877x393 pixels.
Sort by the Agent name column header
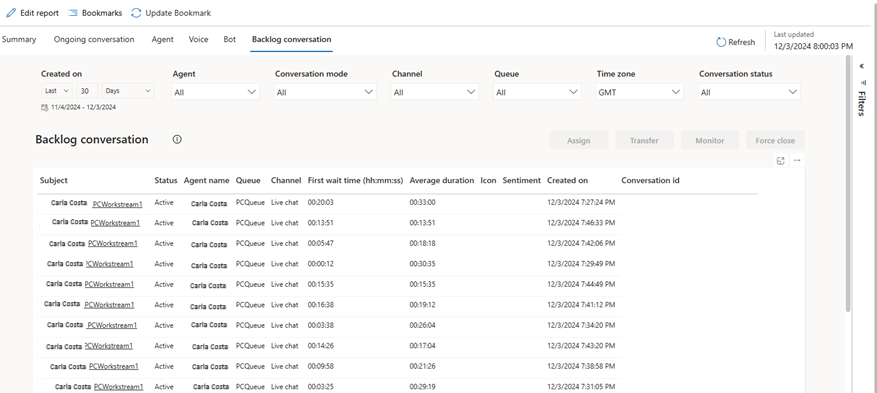[x=206, y=181]
